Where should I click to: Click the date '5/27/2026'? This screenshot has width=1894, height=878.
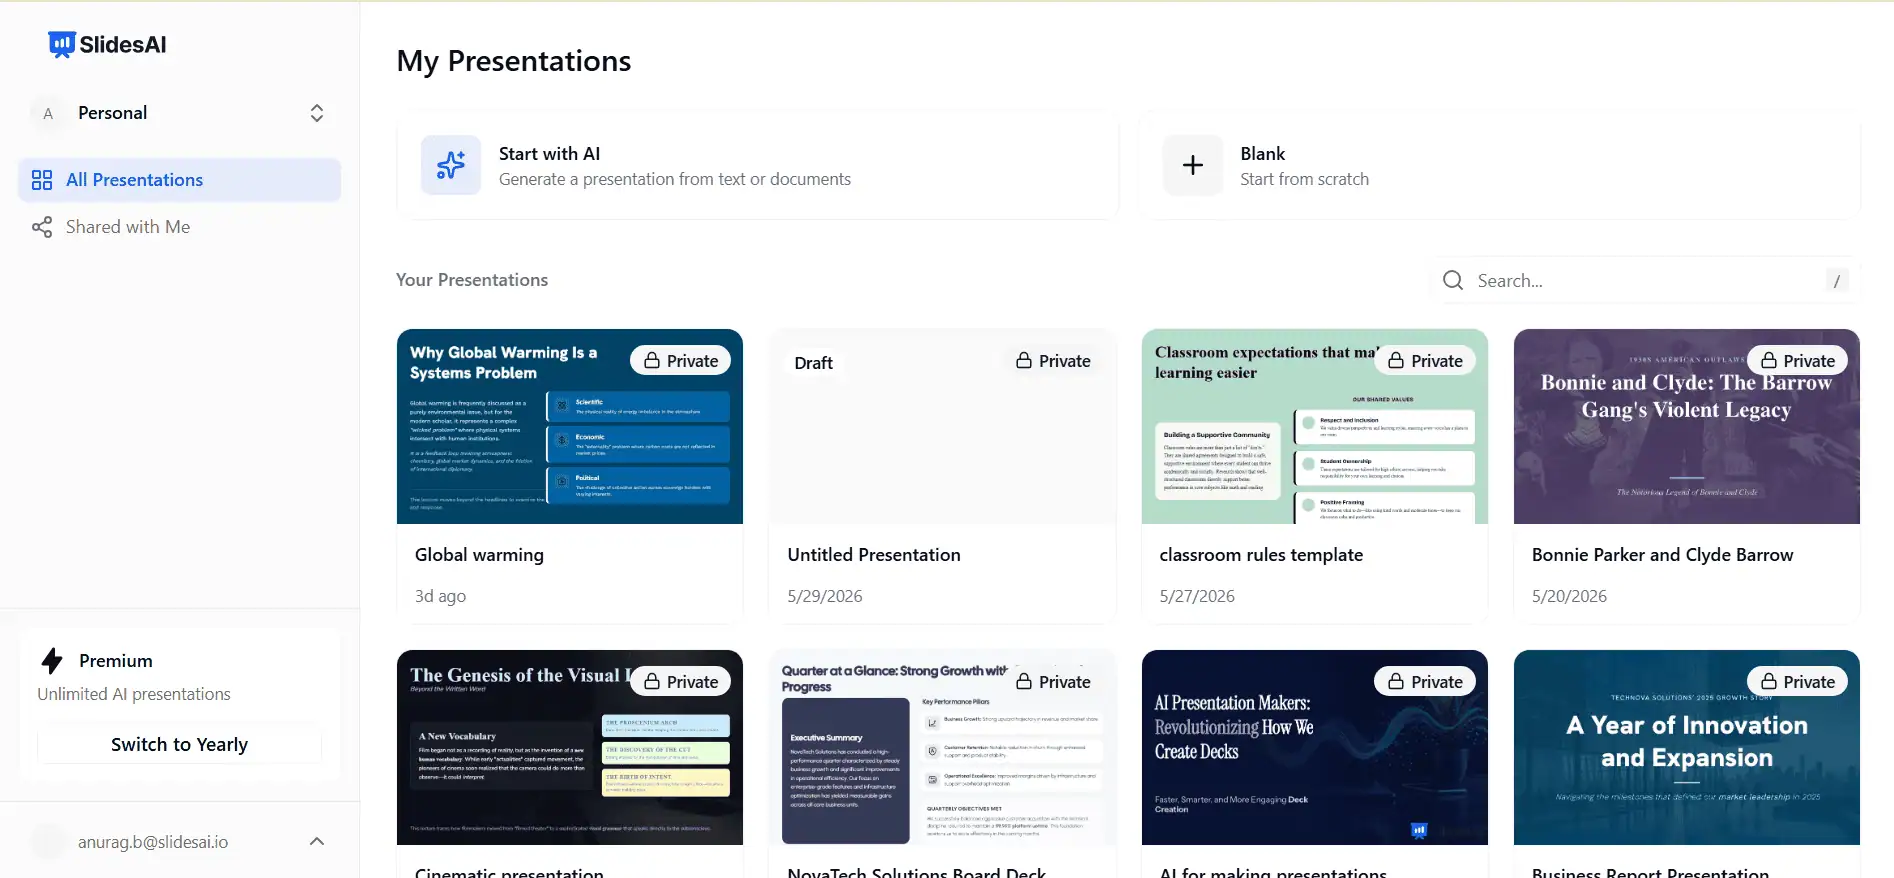1197,596
